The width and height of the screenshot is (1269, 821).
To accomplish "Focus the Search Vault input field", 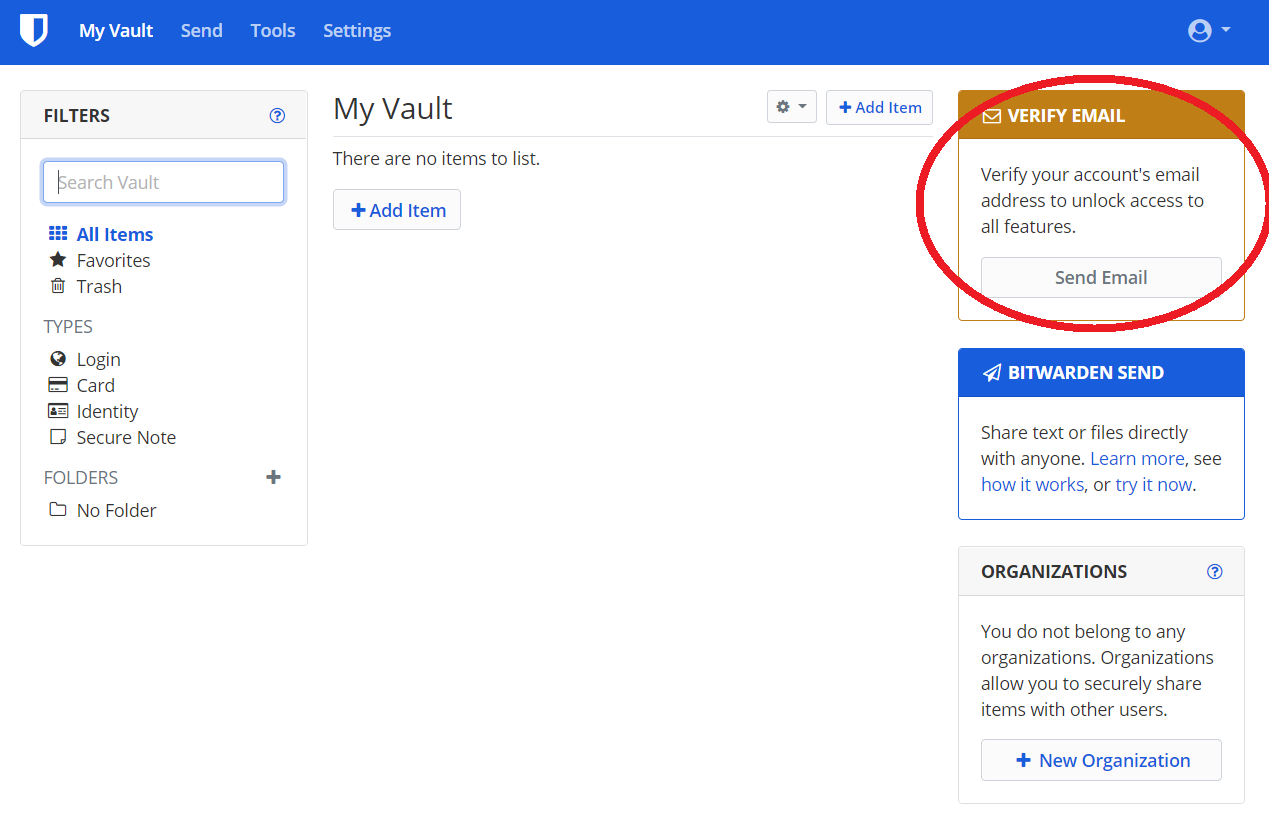I will pos(163,182).
